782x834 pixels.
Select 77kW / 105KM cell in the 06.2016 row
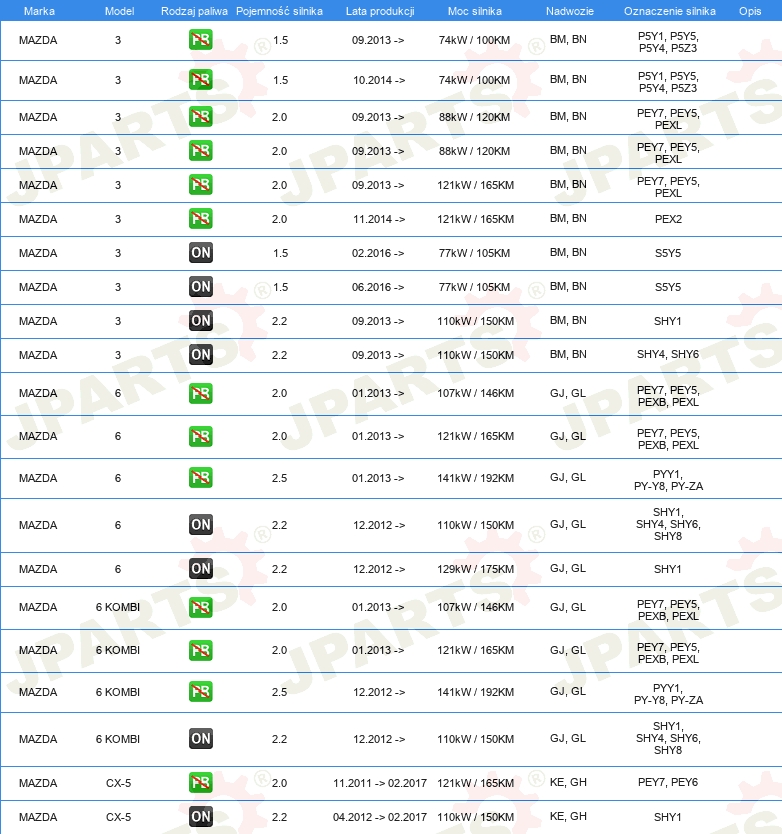[x=474, y=287]
